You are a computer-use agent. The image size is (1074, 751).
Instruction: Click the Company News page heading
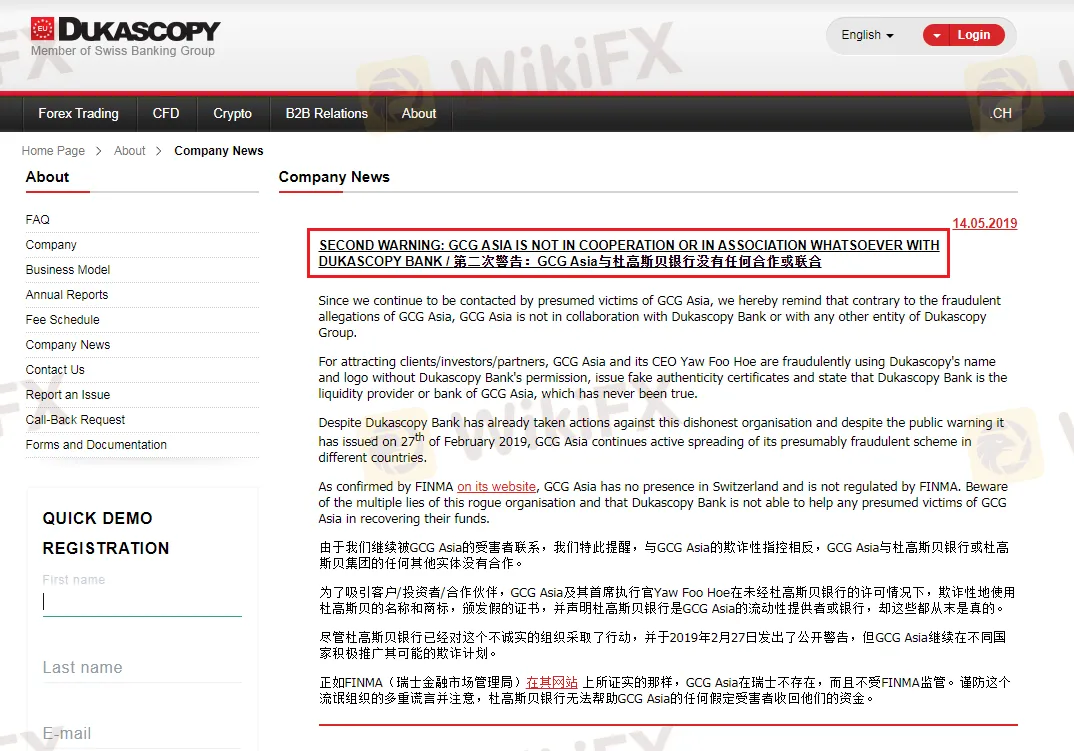point(334,177)
